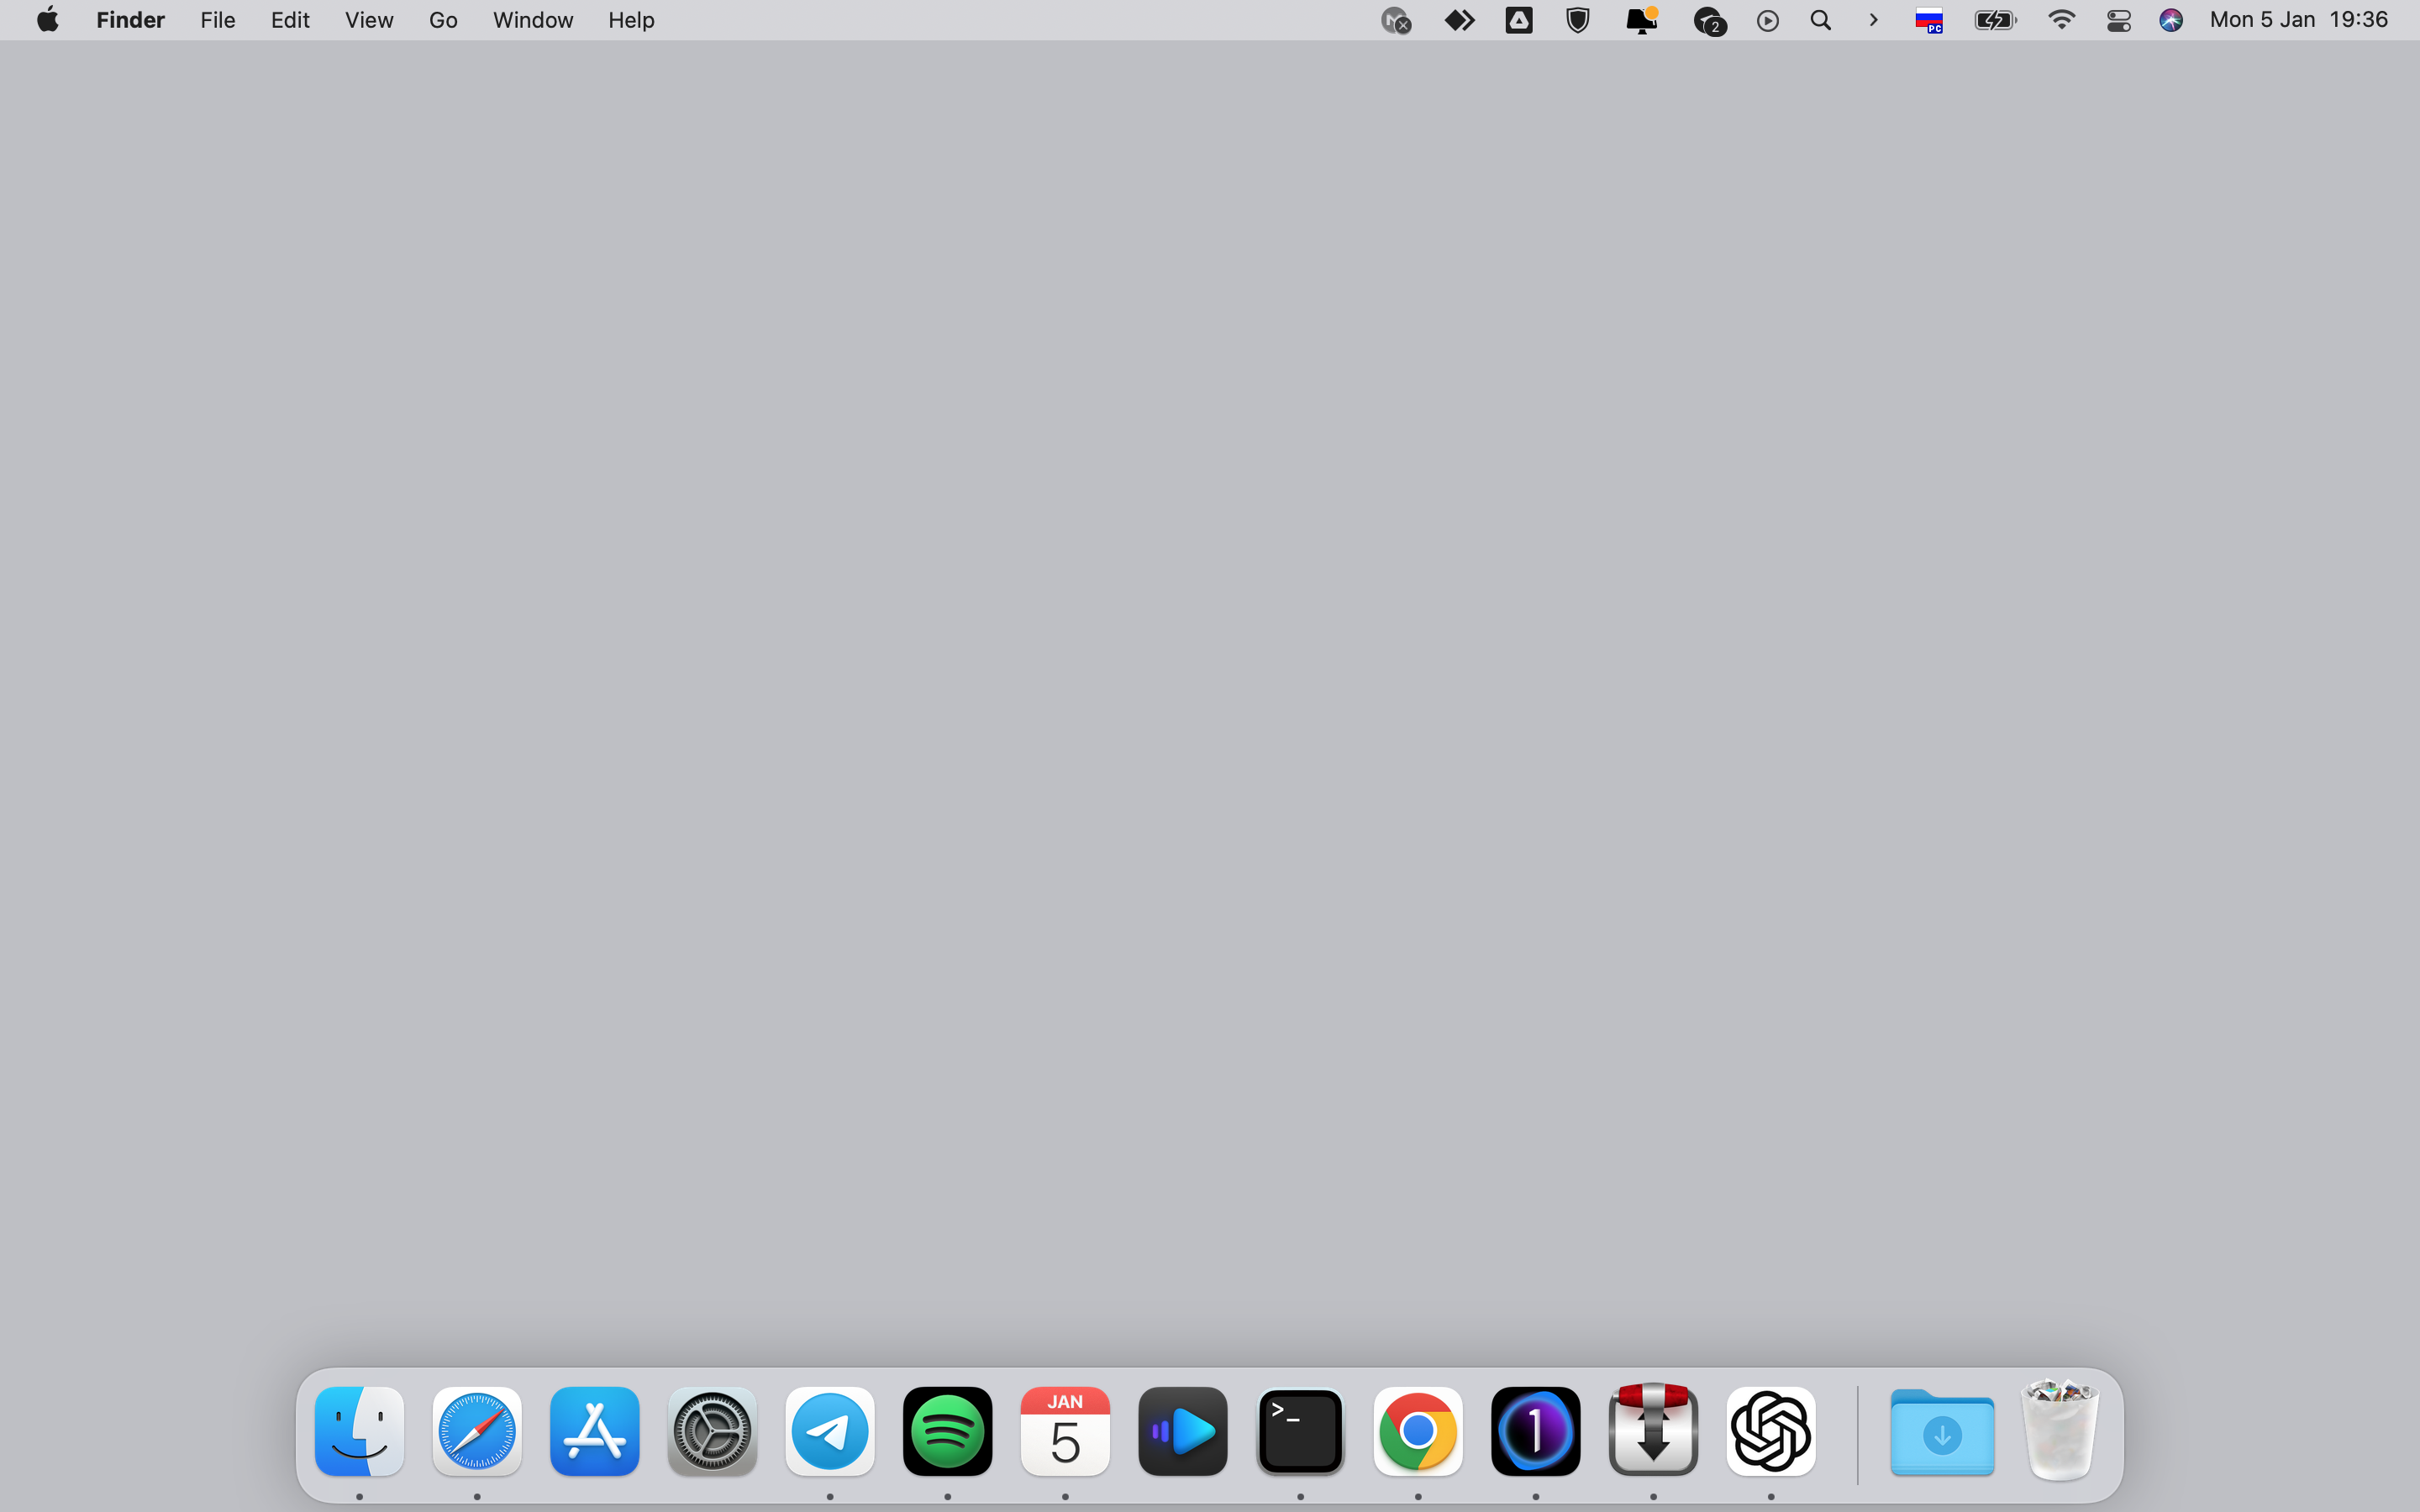Launch Google Chrome from the Dock
Image resolution: width=2420 pixels, height=1512 pixels.
[x=1417, y=1431]
